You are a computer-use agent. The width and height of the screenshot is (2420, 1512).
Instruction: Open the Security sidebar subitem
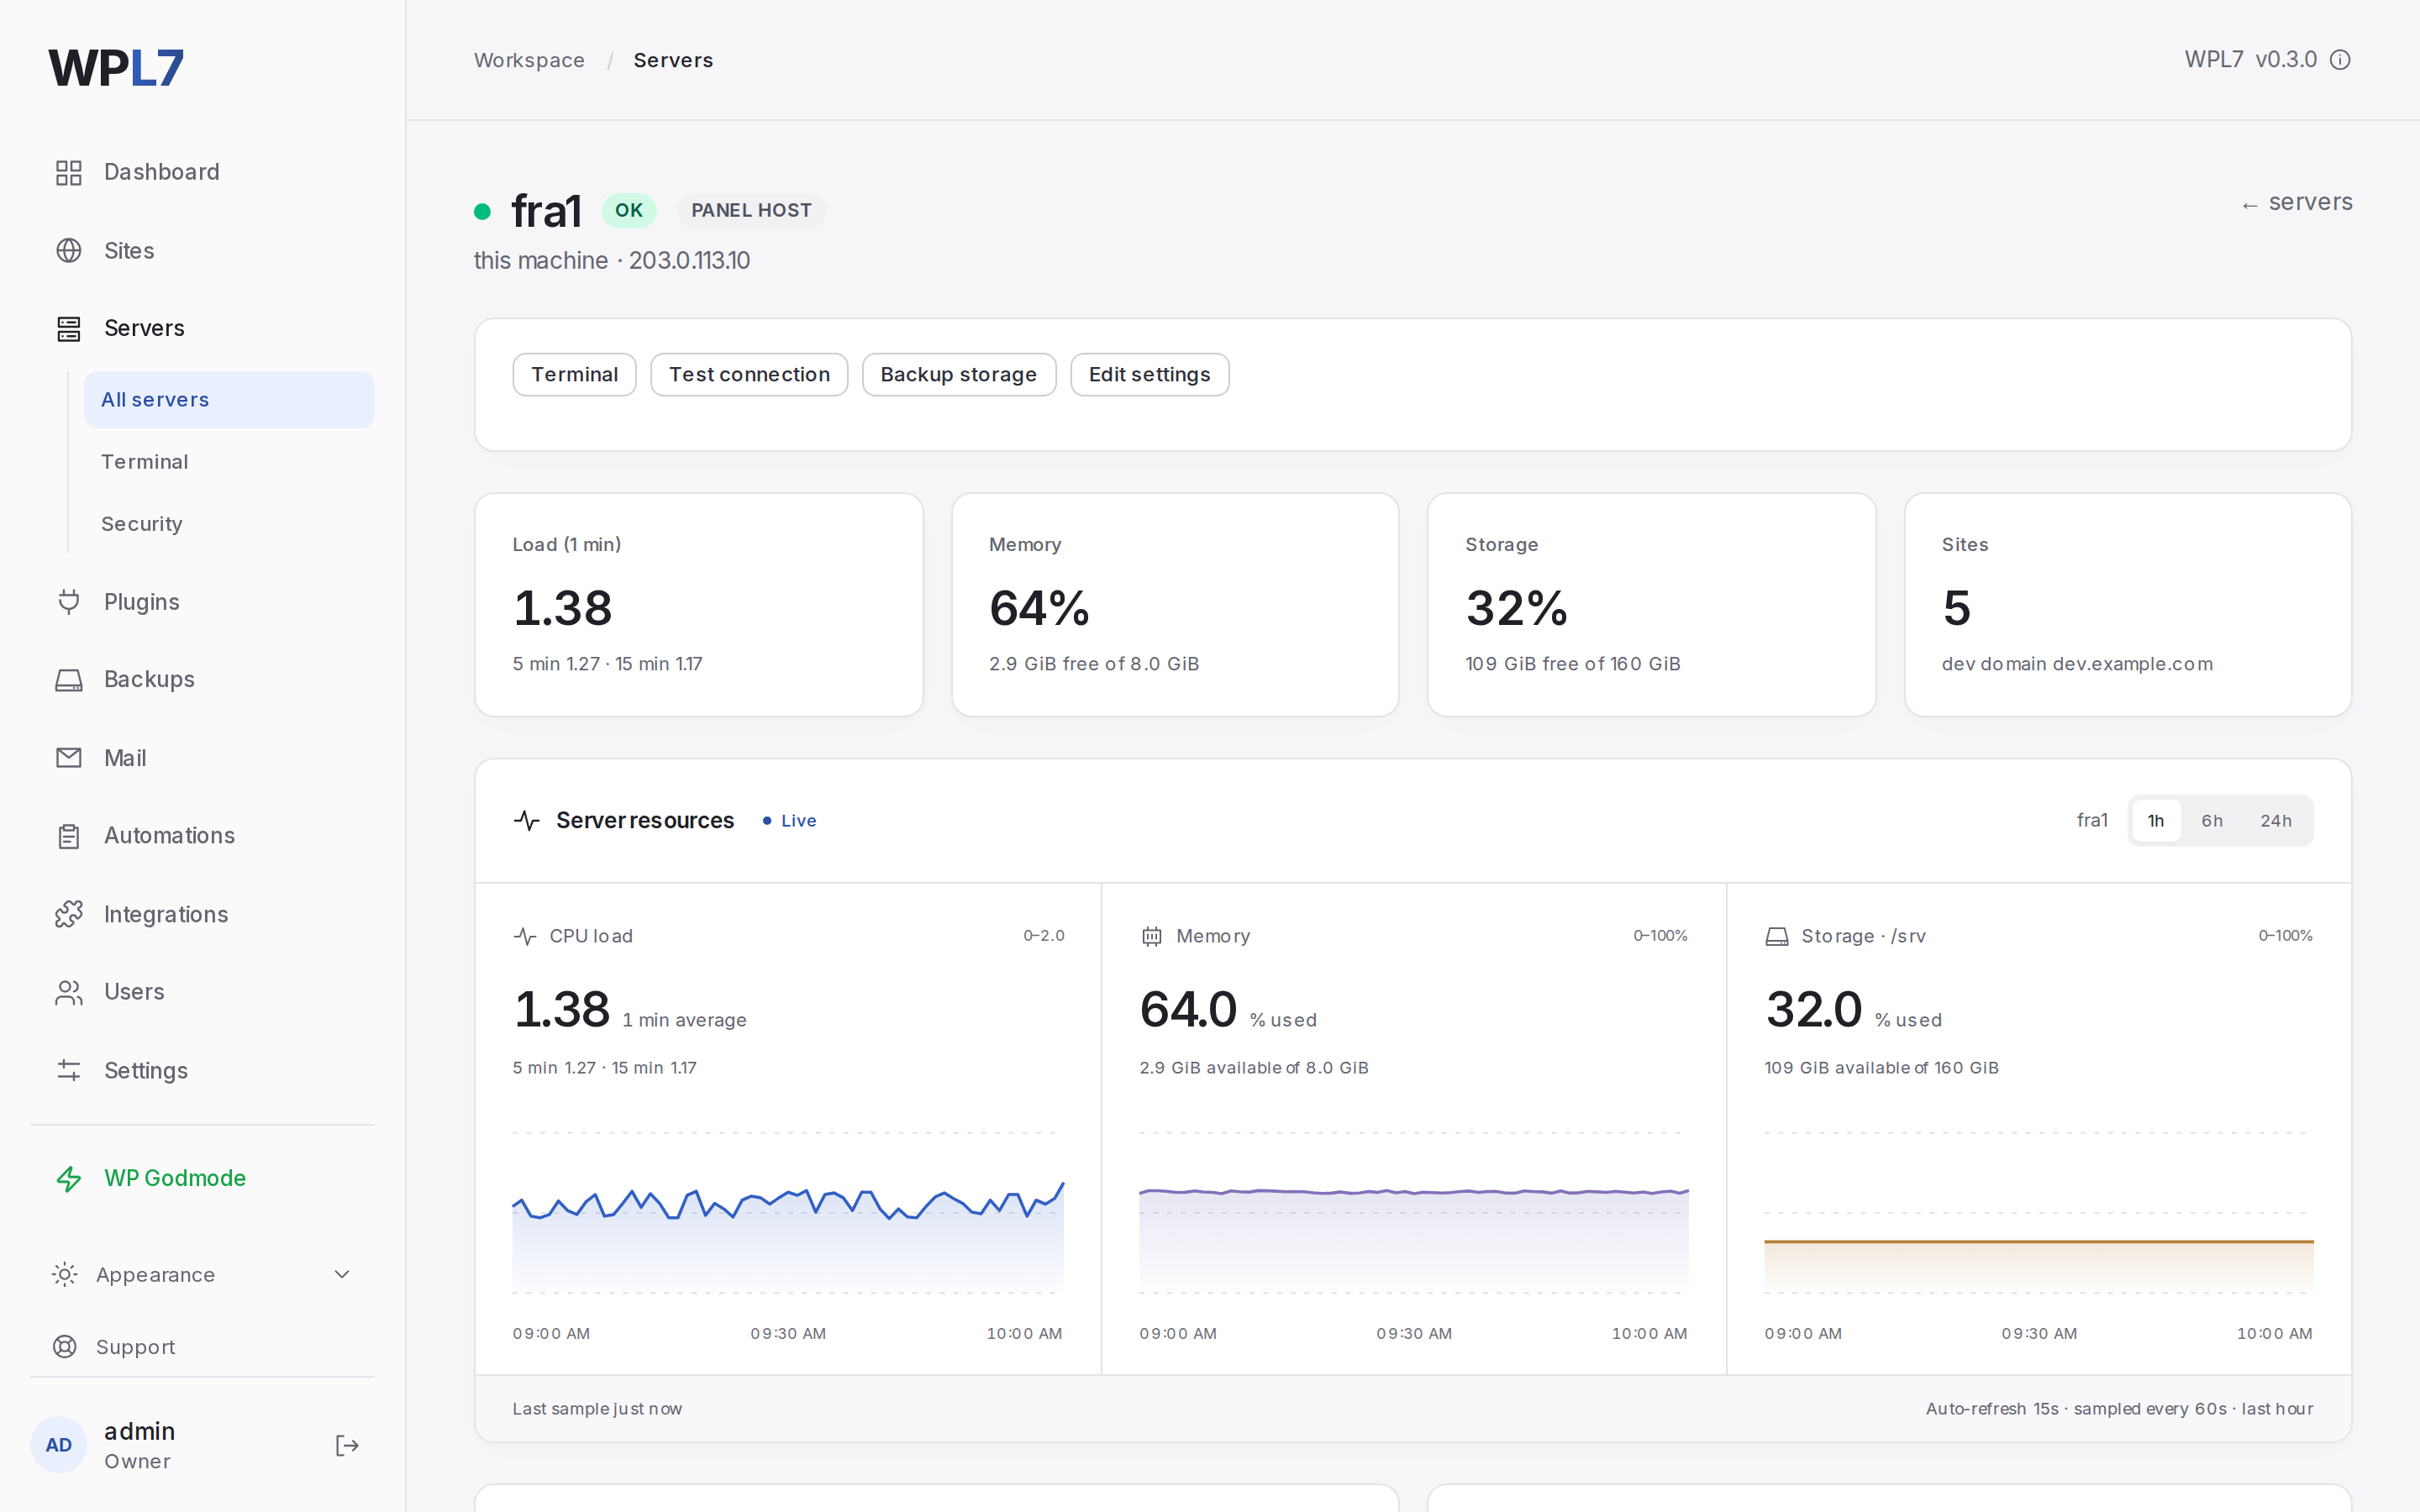(x=229, y=524)
